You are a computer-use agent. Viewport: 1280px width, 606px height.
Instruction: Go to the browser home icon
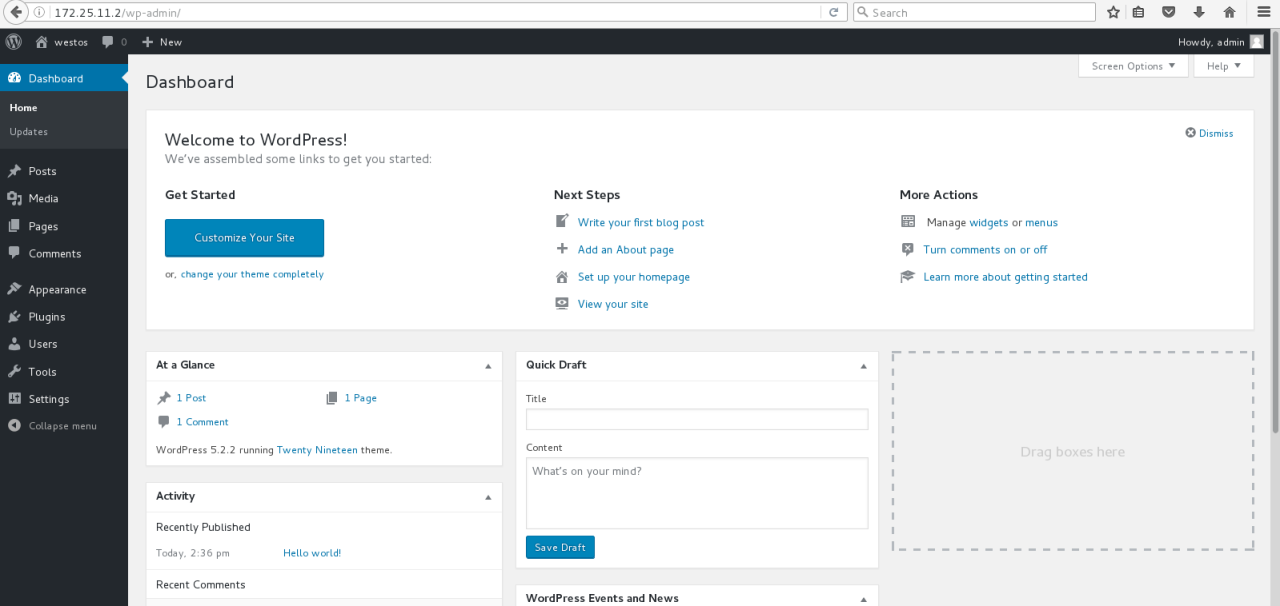click(1229, 12)
